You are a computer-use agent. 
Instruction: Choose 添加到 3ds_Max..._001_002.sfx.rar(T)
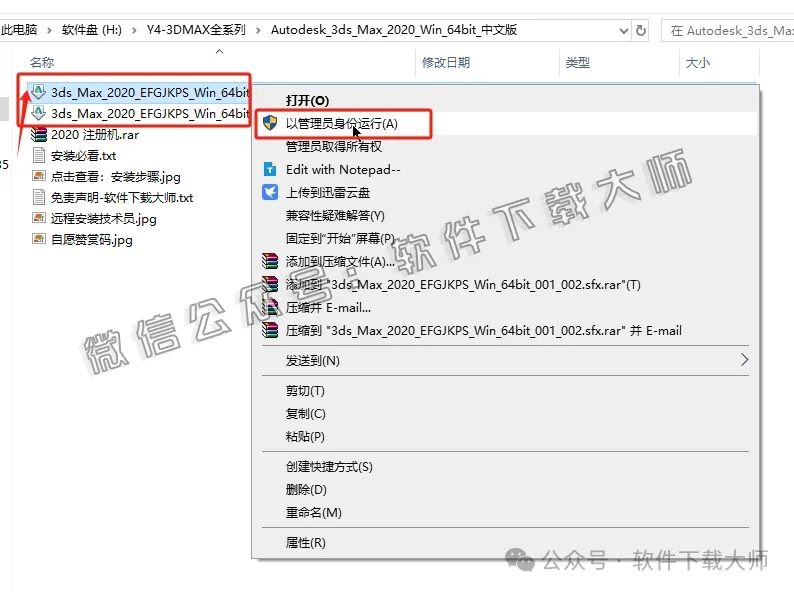[463, 285]
